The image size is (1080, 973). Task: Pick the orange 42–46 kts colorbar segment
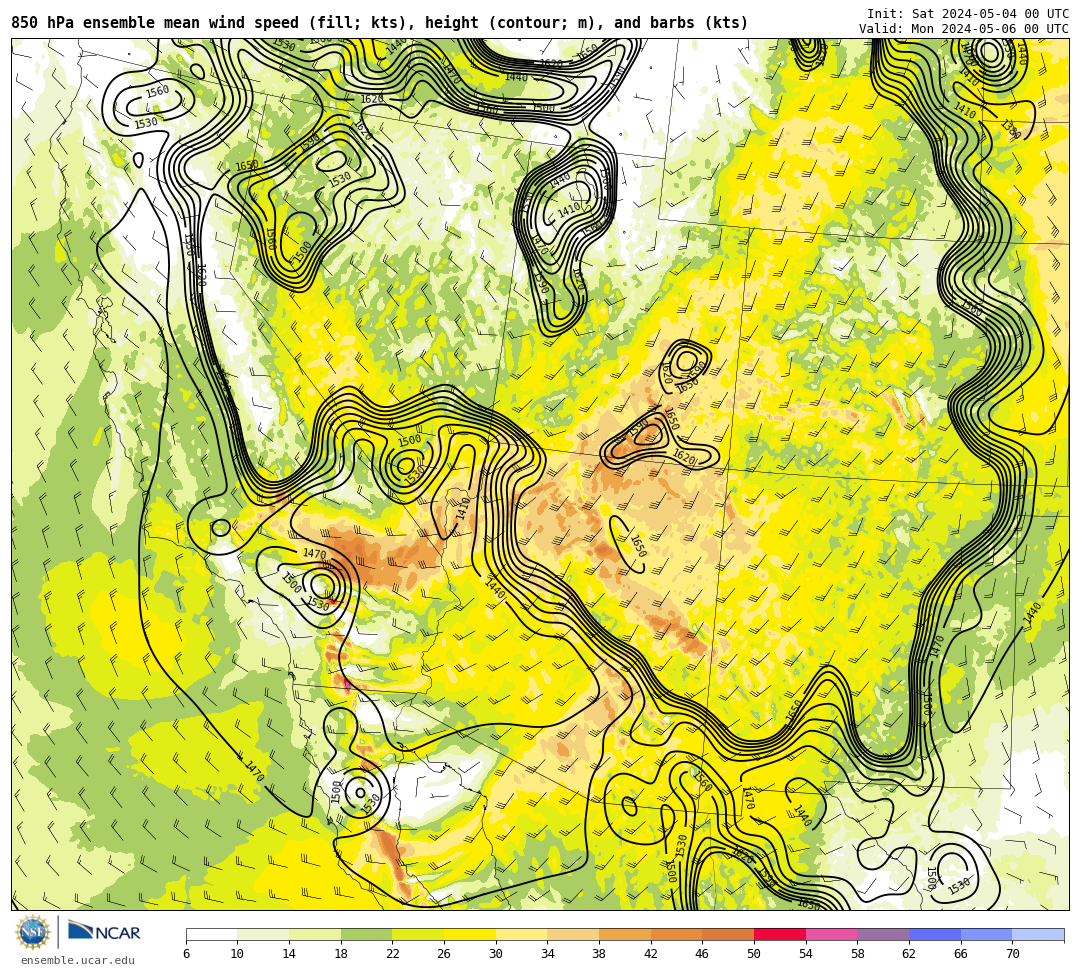(676, 934)
